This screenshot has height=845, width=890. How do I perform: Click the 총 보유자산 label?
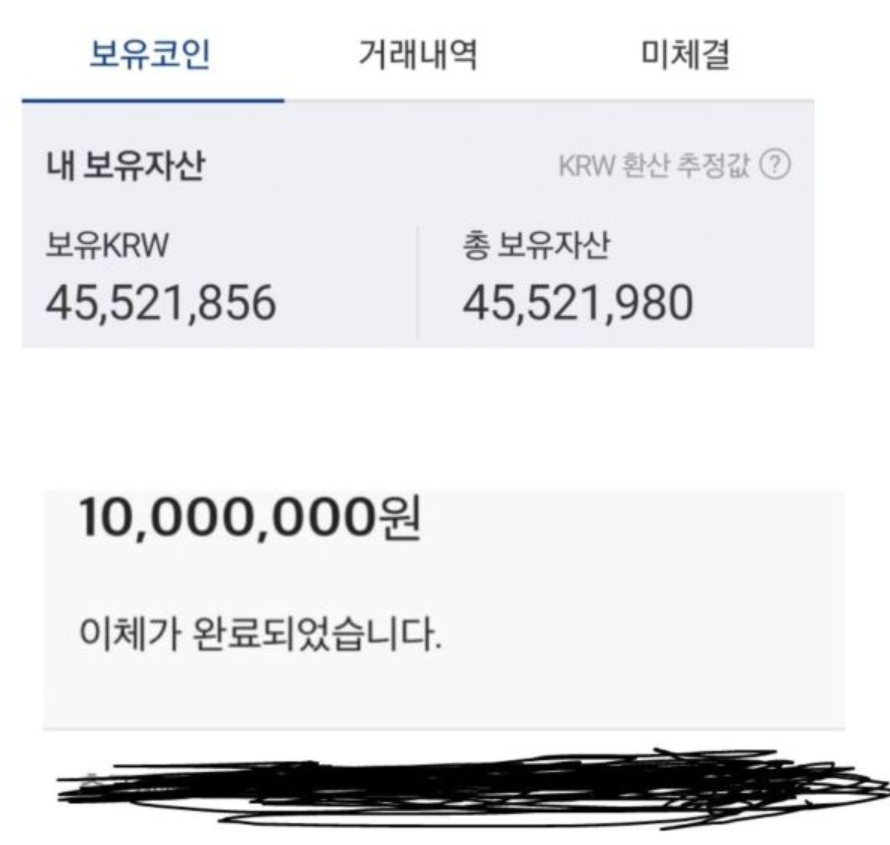[x=535, y=246]
